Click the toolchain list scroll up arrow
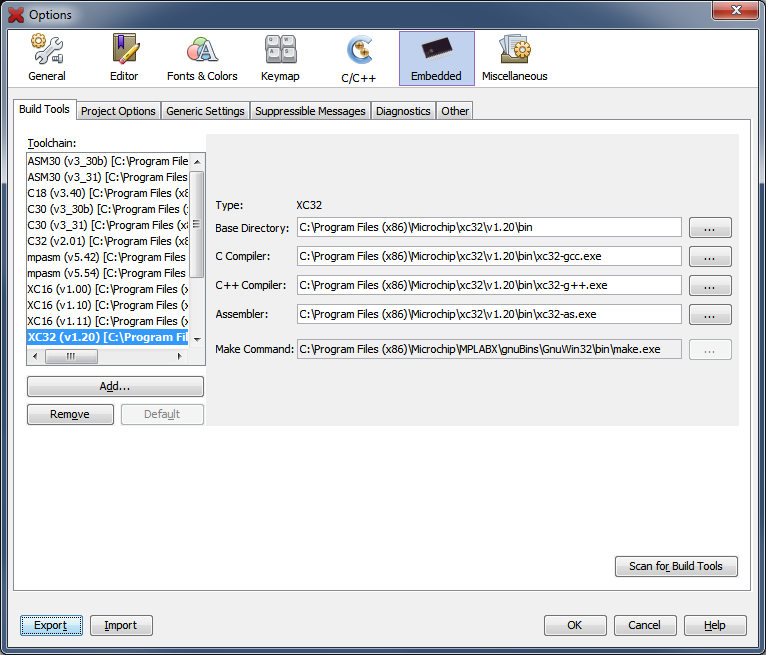Viewport: 766px width, 655px height. pyautogui.click(x=197, y=162)
